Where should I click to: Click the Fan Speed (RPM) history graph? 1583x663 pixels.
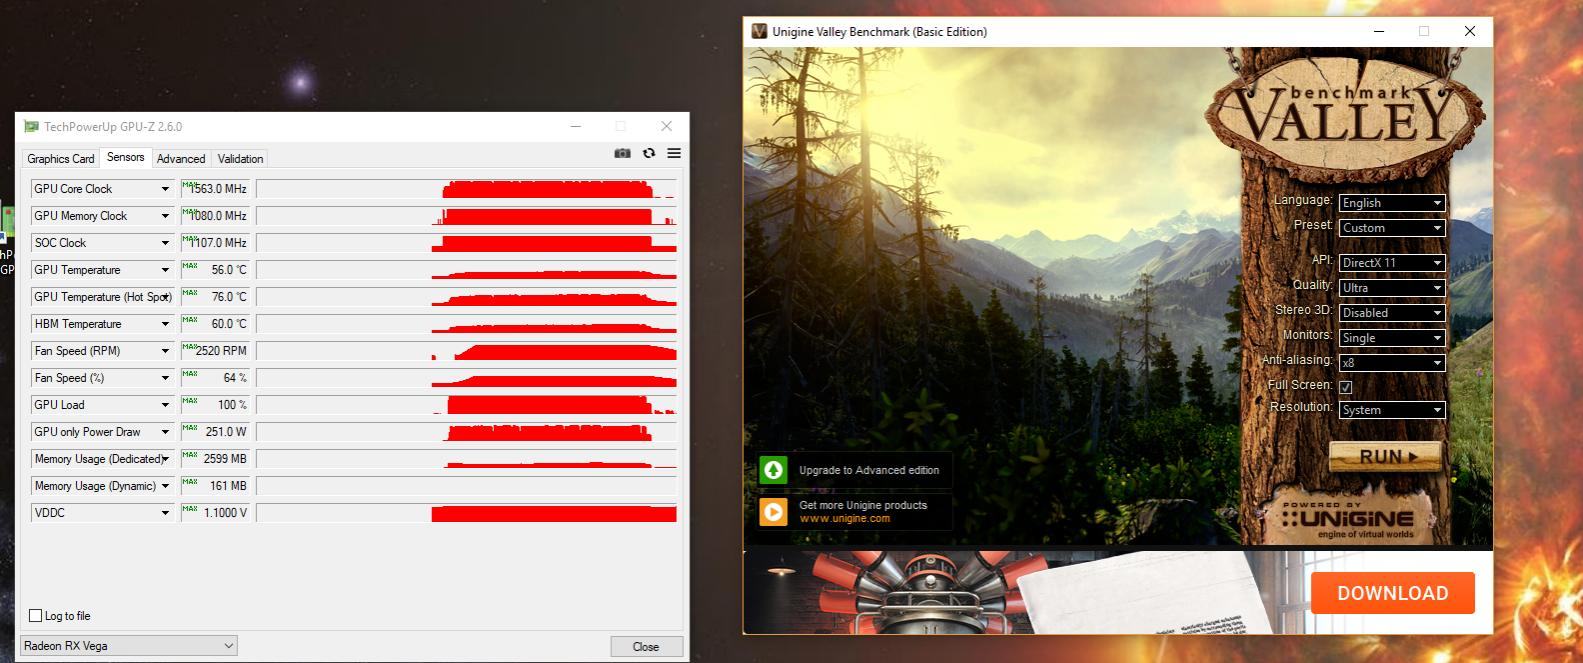(x=467, y=351)
